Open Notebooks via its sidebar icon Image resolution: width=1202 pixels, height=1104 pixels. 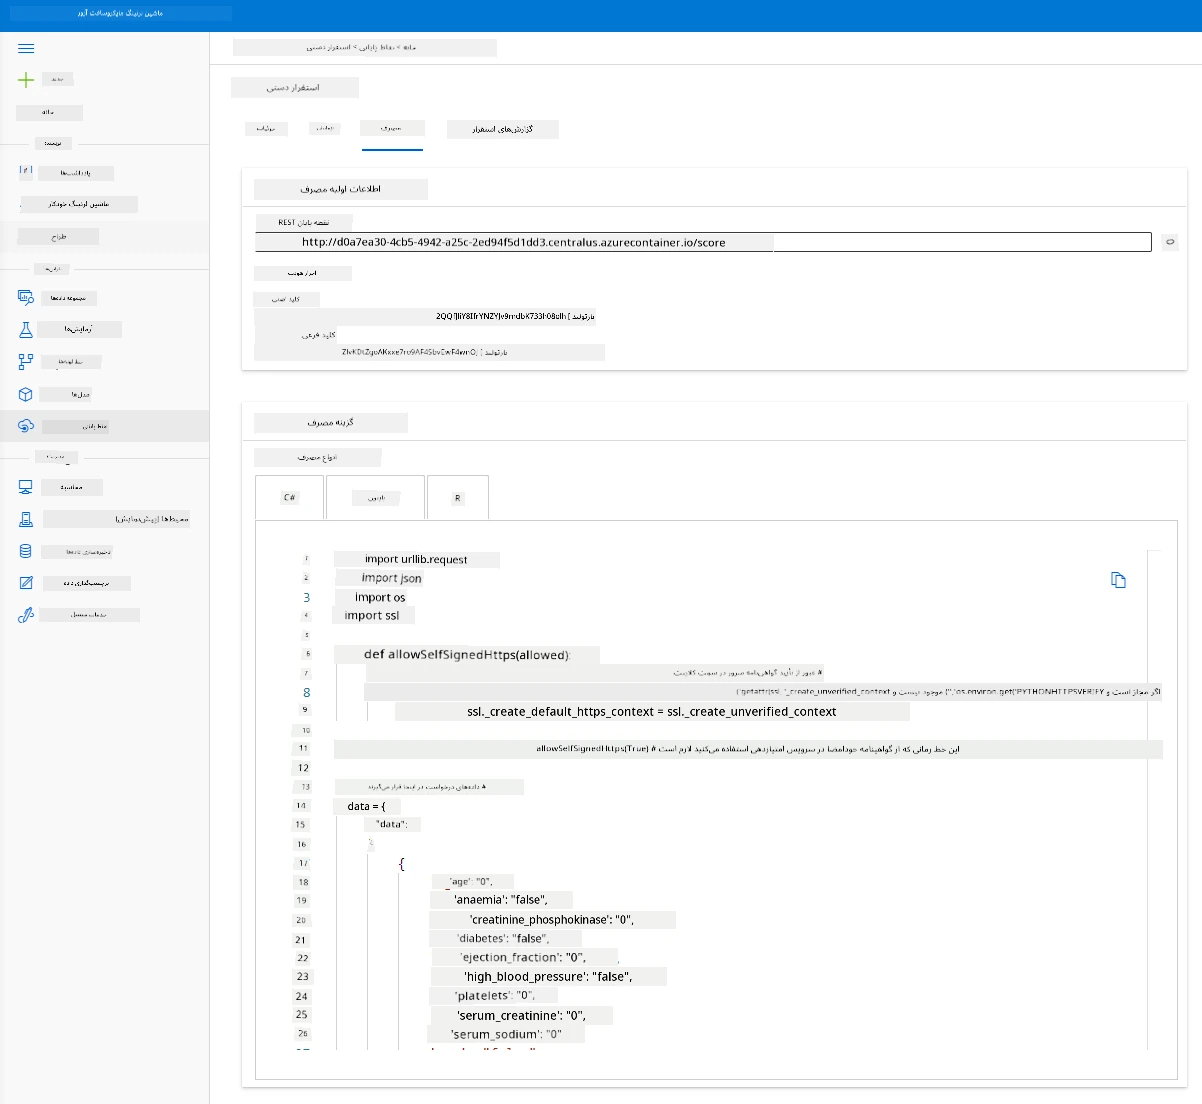pos(26,172)
